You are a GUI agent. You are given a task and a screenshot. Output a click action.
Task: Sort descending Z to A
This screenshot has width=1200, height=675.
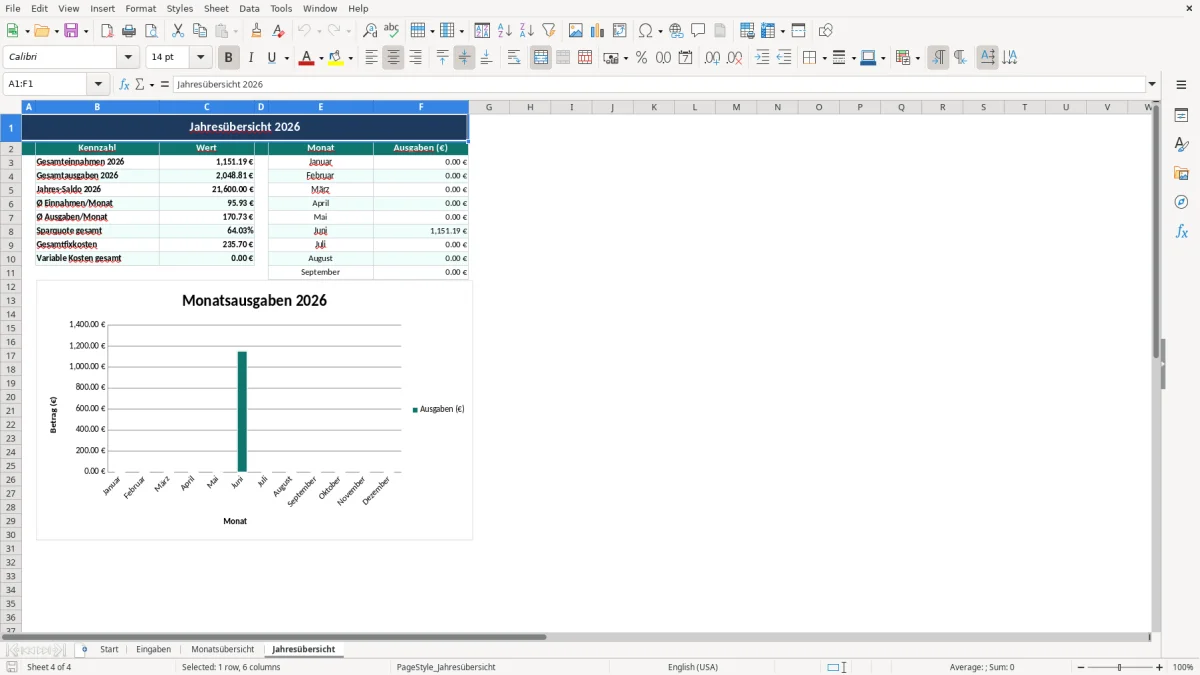[x=527, y=31]
